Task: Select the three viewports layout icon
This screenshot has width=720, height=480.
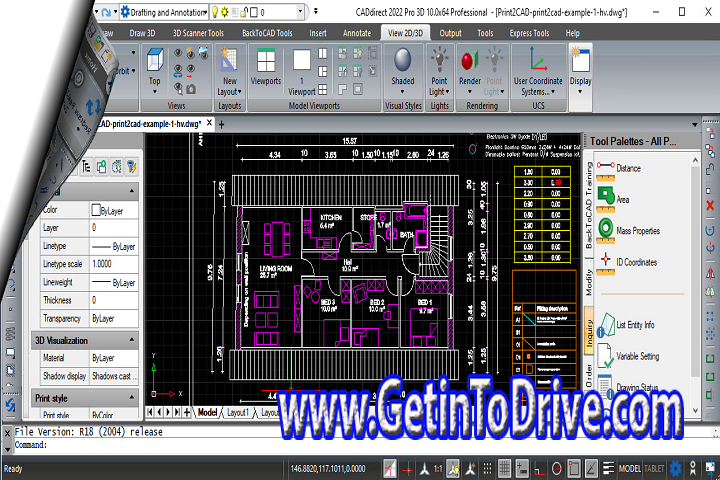Action: 323,71
